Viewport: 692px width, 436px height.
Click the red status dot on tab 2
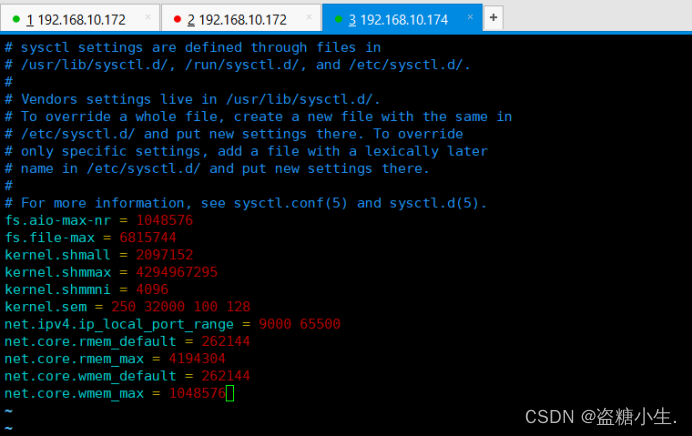click(177, 19)
